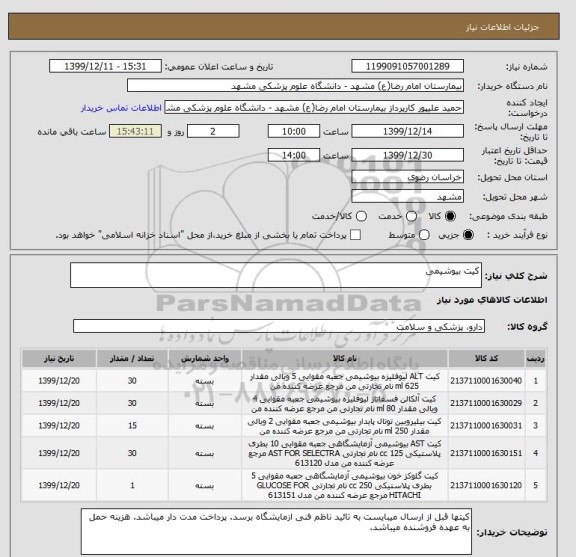Screen dimensions: 576x557
Task: Click the نام کالا column header
Action: pos(345,359)
